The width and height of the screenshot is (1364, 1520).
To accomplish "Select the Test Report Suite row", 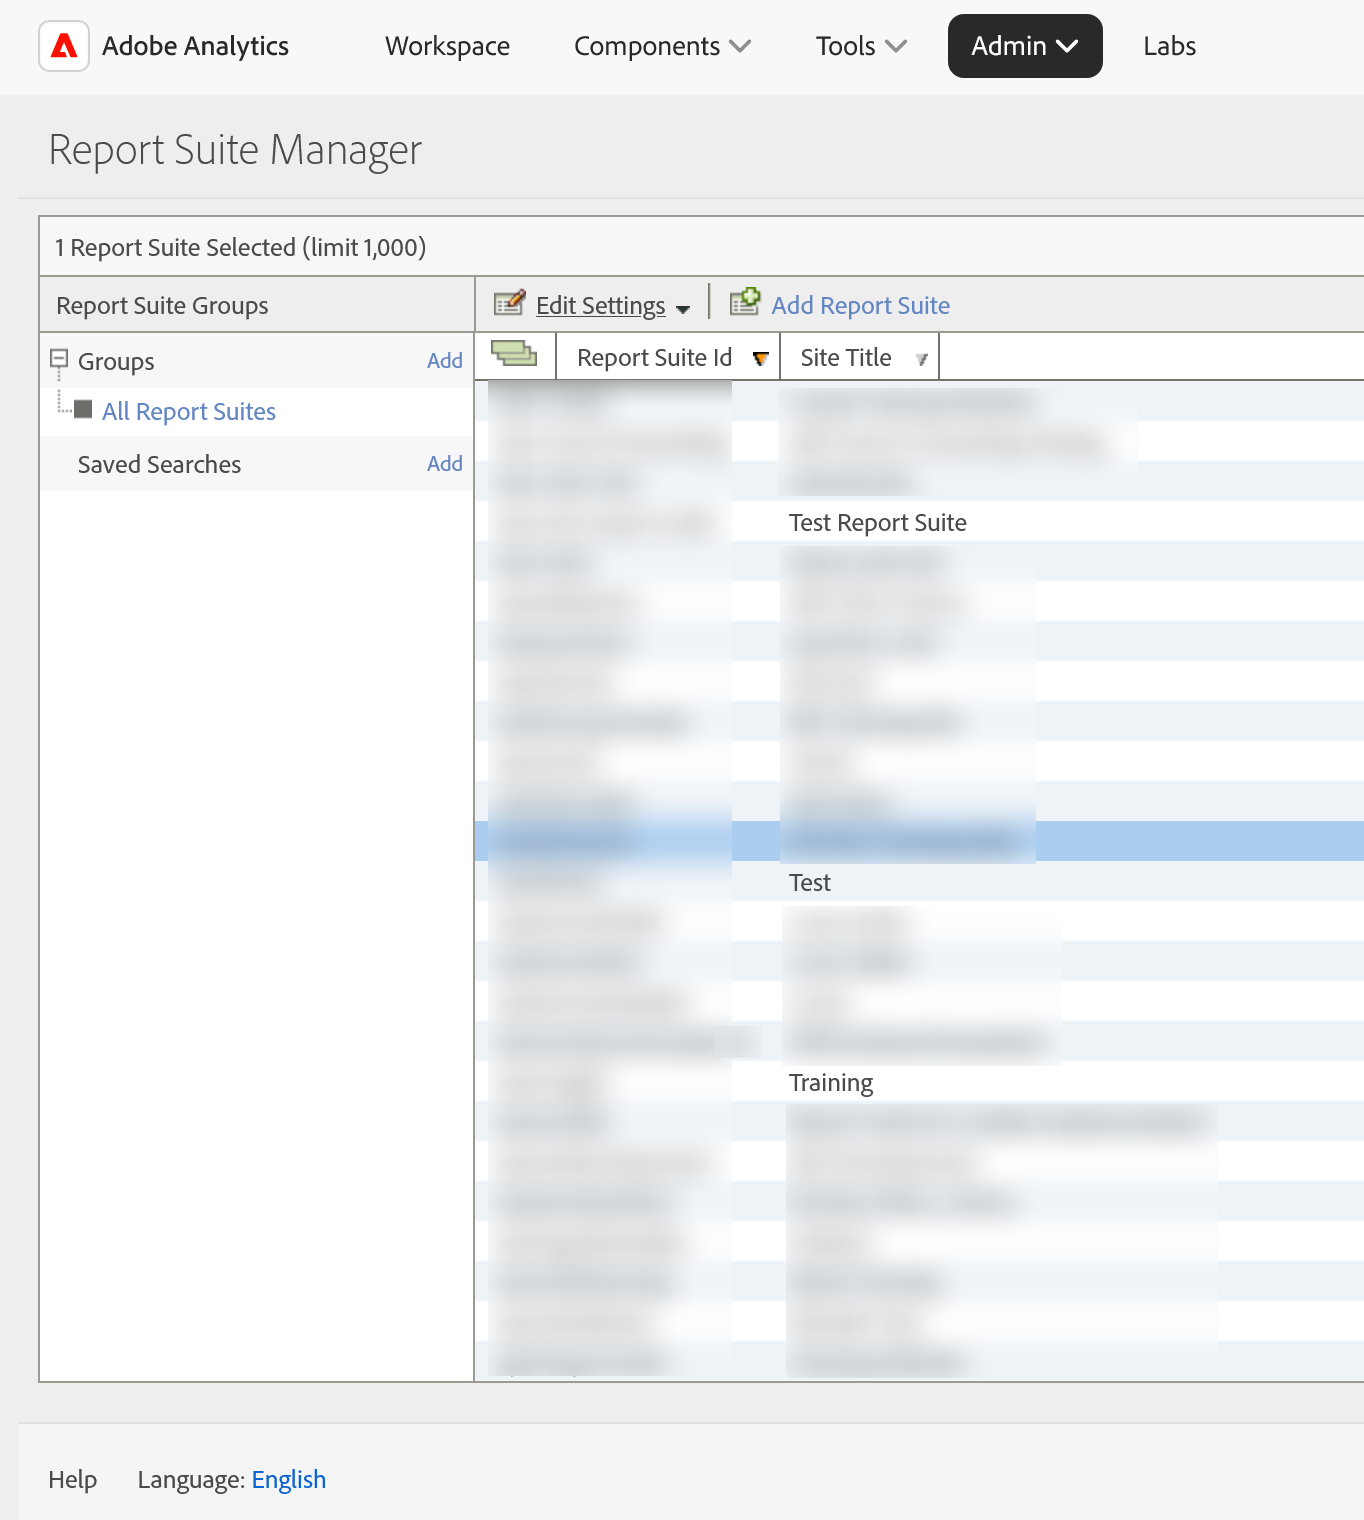I will click(919, 521).
